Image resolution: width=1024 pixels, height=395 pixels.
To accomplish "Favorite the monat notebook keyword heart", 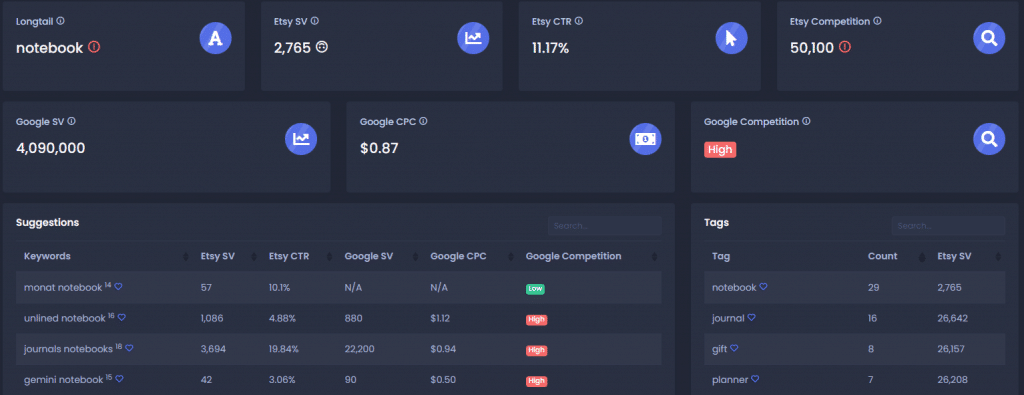I will (119, 287).
